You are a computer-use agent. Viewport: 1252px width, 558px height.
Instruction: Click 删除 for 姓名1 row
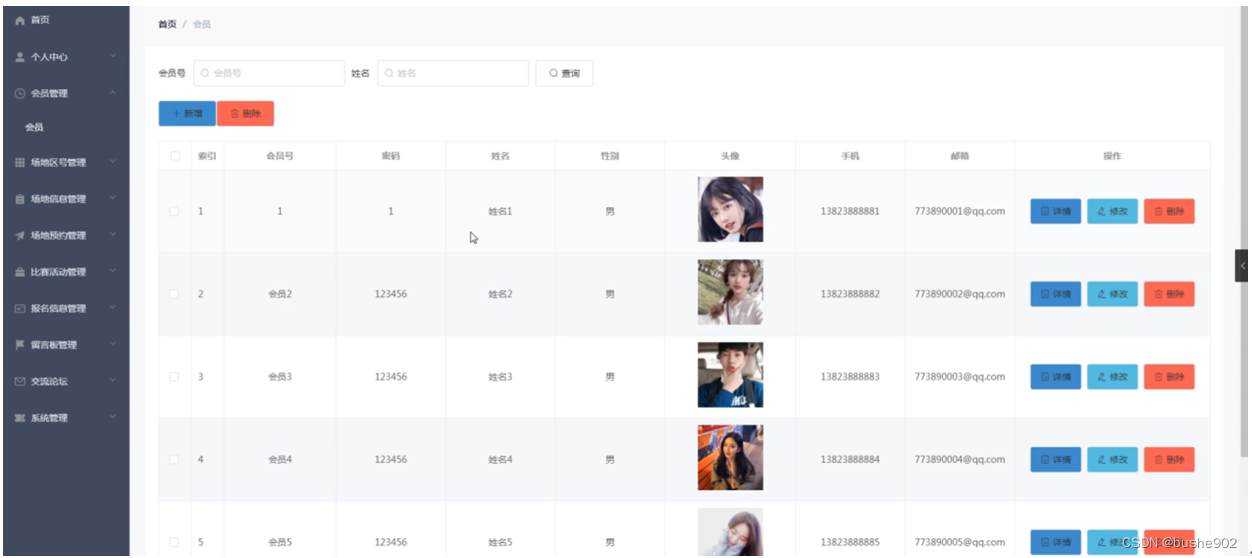click(x=1169, y=211)
